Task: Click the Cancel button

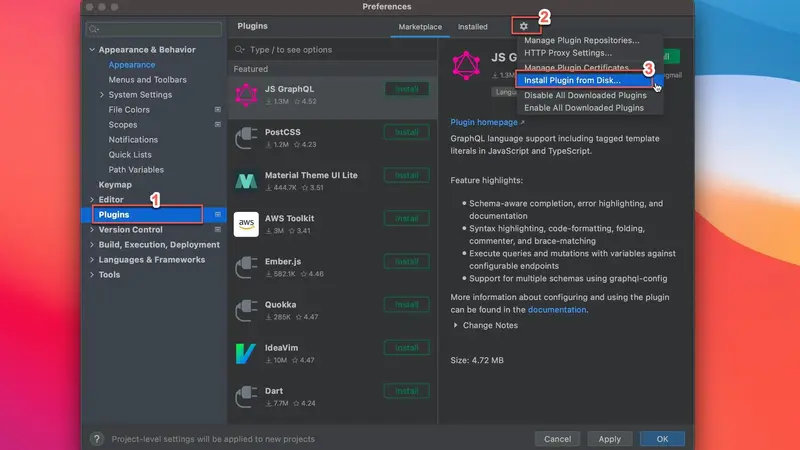Action: [557, 439]
